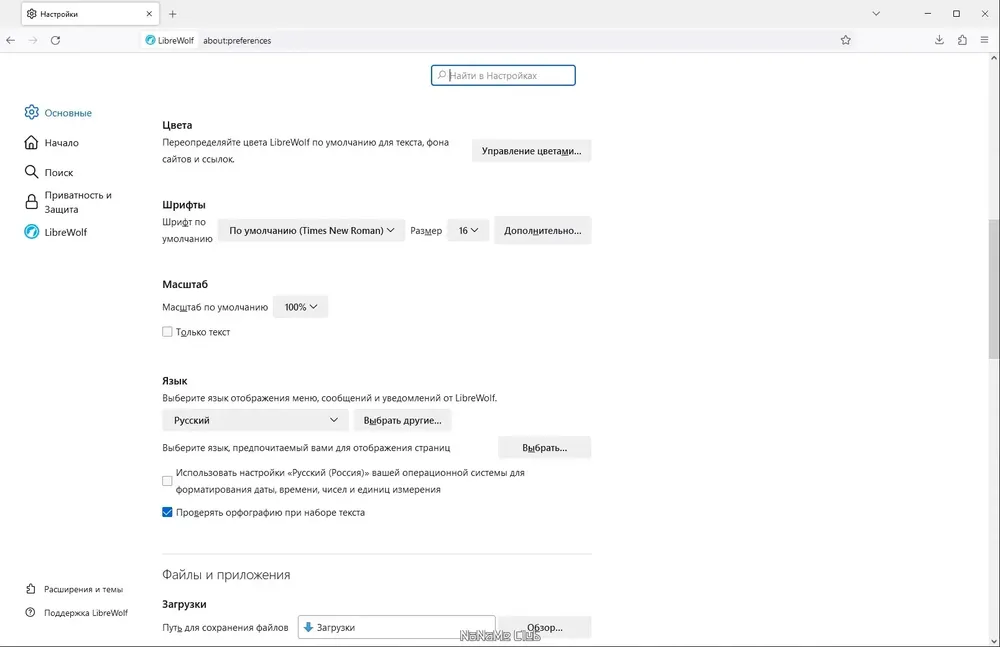
Task: Click the Загрузки download path field
Action: click(x=397, y=627)
